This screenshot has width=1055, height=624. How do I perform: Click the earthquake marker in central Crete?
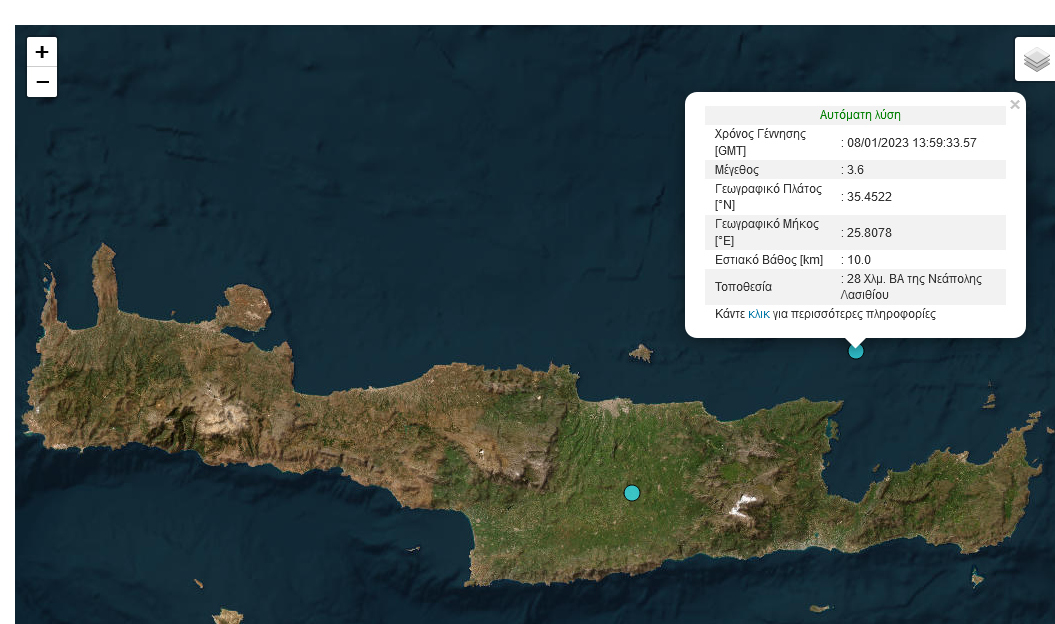[x=631, y=492]
